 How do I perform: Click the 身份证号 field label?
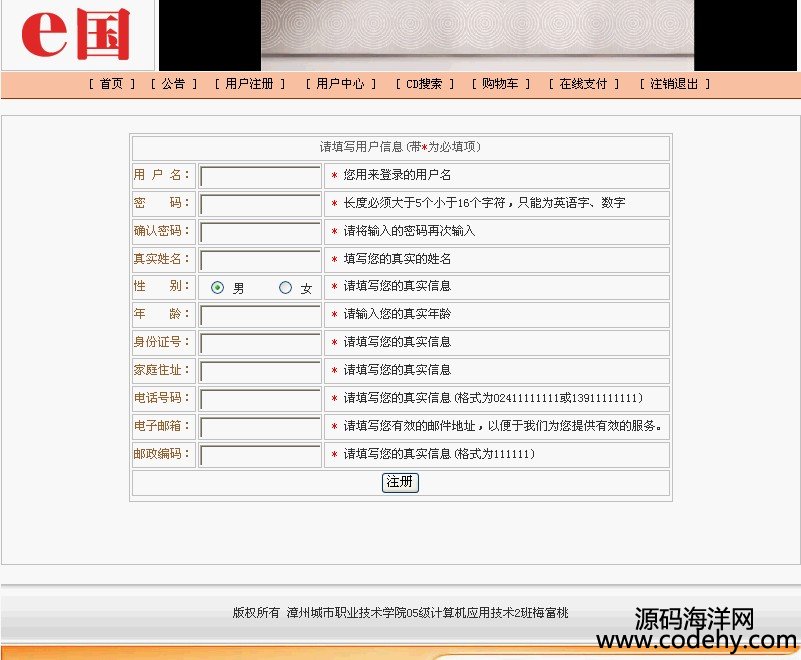161,342
